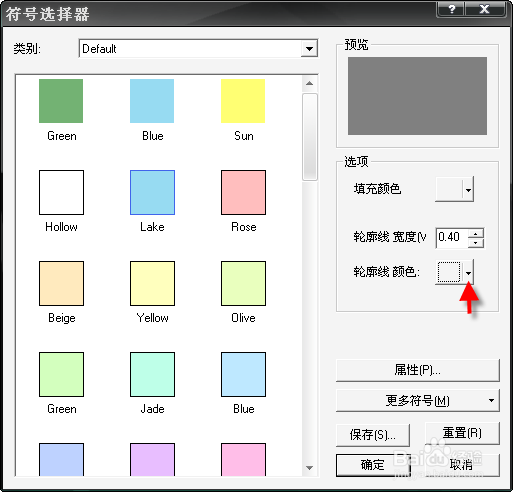Select the Jade fill symbol

coord(152,374)
